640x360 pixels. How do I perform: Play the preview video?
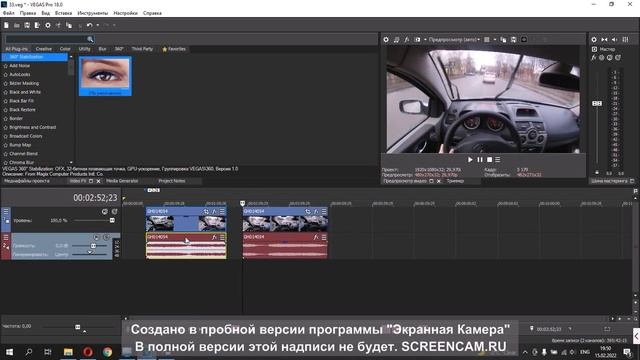click(x=470, y=160)
